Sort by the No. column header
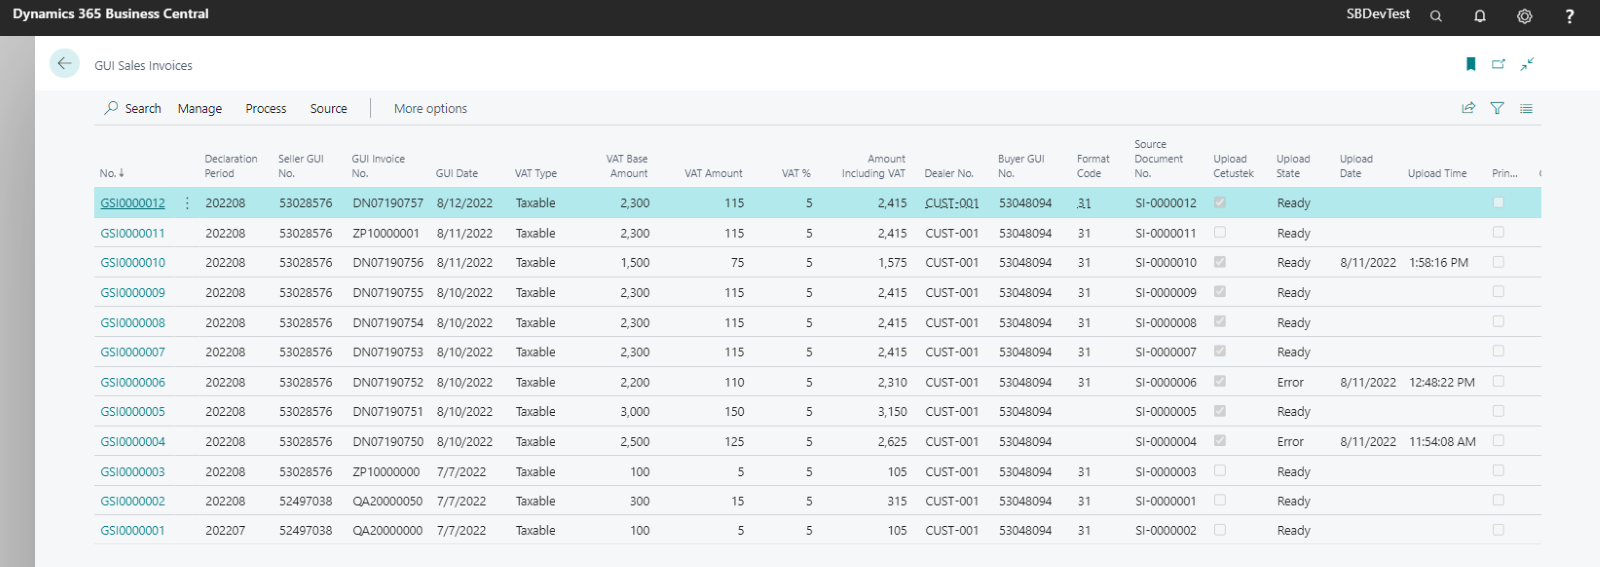This screenshot has width=1600, height=567. tap(112, 173)
